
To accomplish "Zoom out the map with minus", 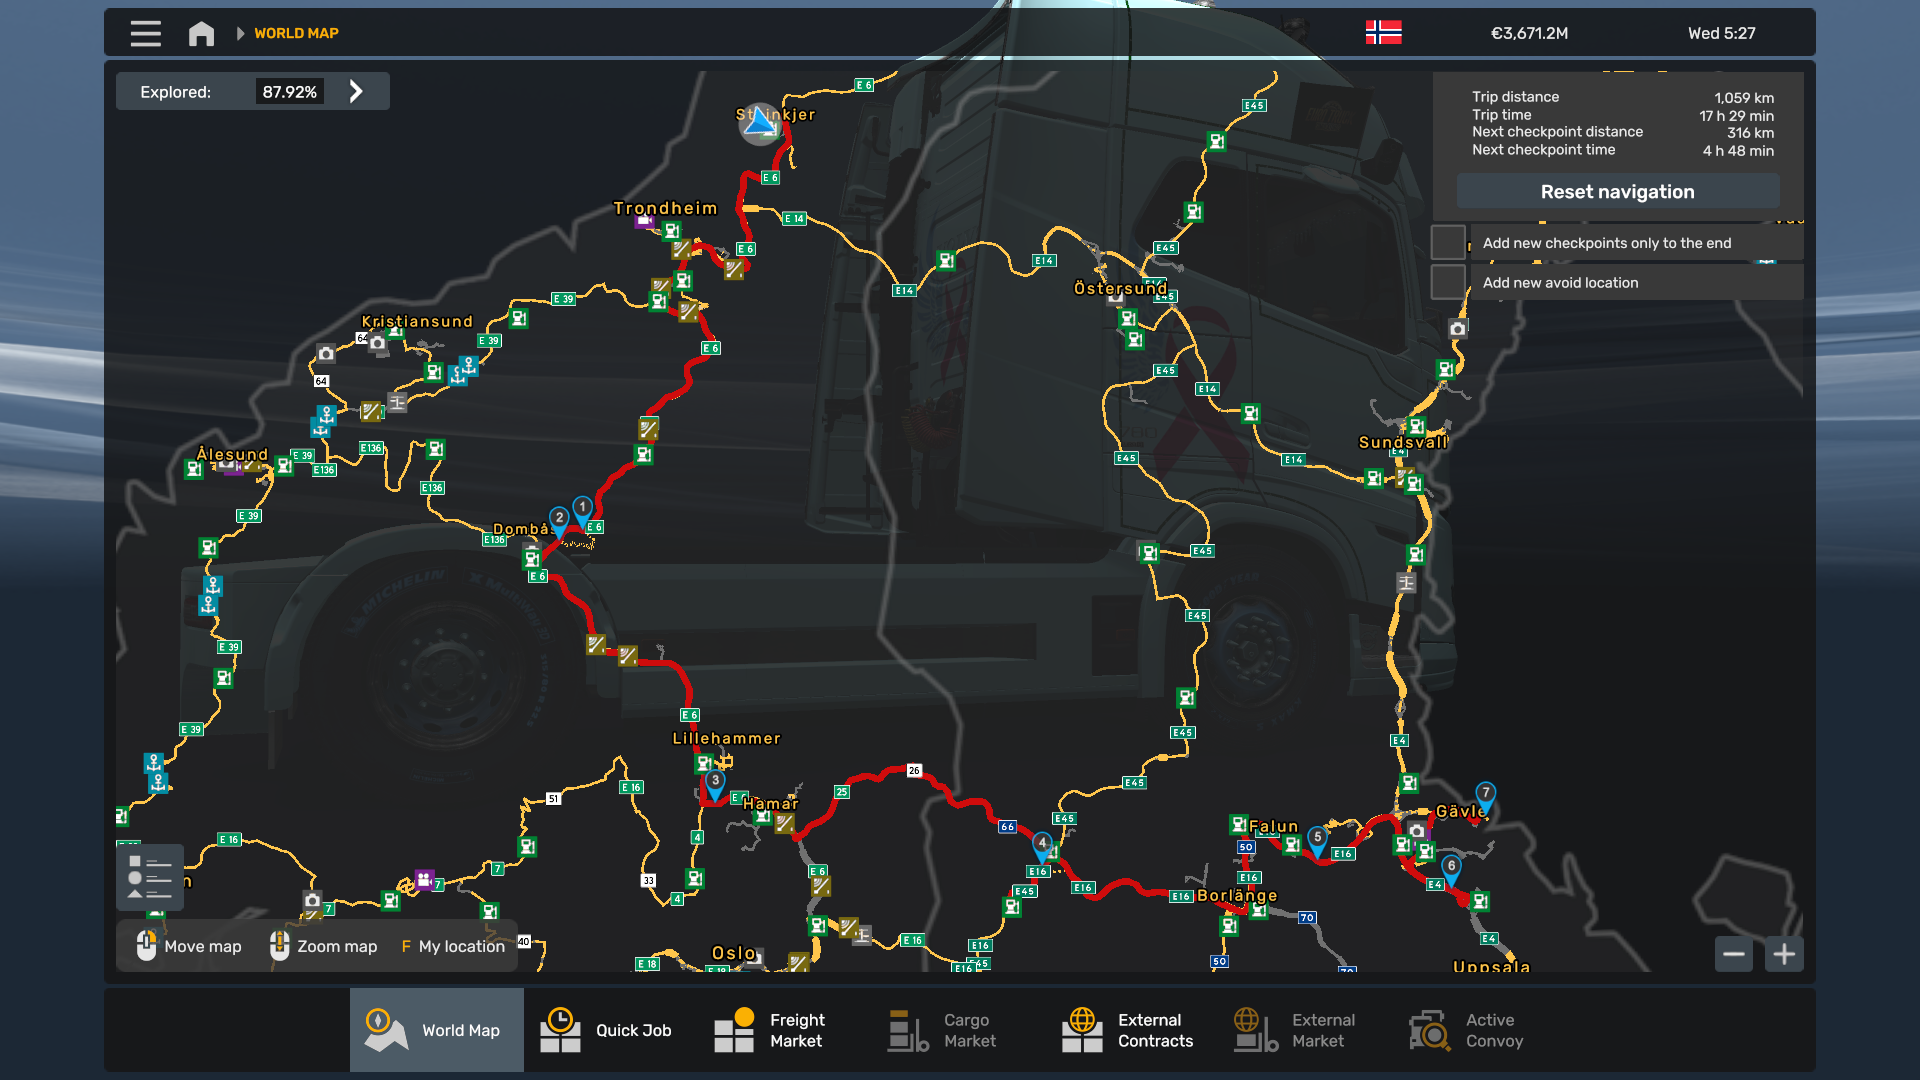I will 1733,954.
